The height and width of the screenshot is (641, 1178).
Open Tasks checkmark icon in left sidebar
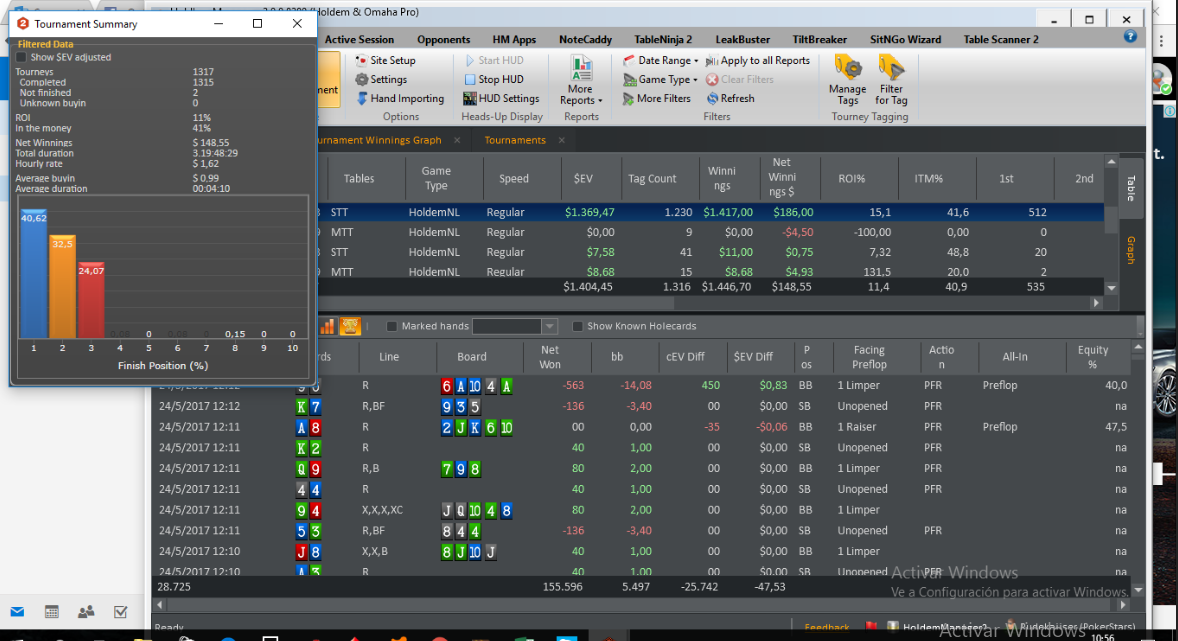(x=120, y=612)
